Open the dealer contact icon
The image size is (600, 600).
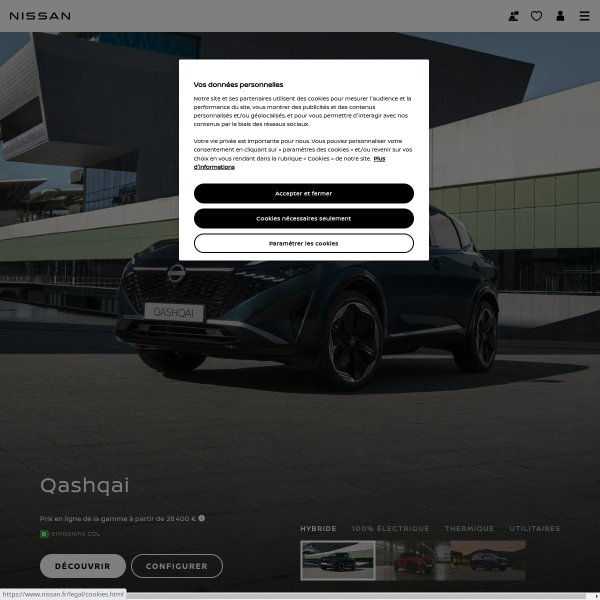[513, 16]
